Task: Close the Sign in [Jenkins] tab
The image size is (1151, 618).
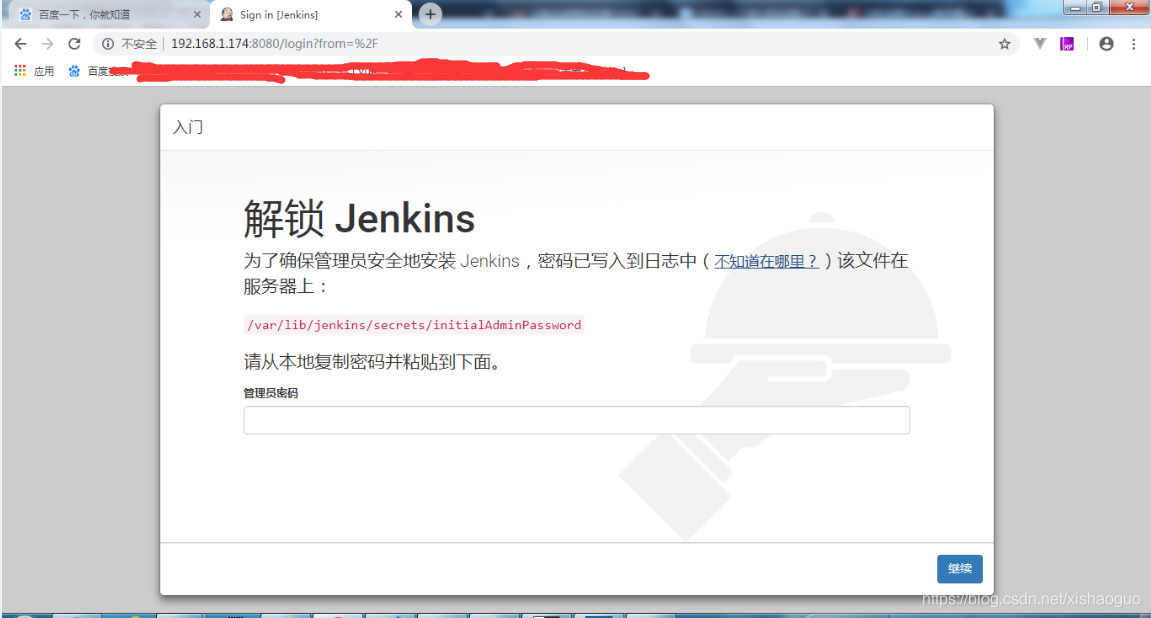Action: click(398, 15)
